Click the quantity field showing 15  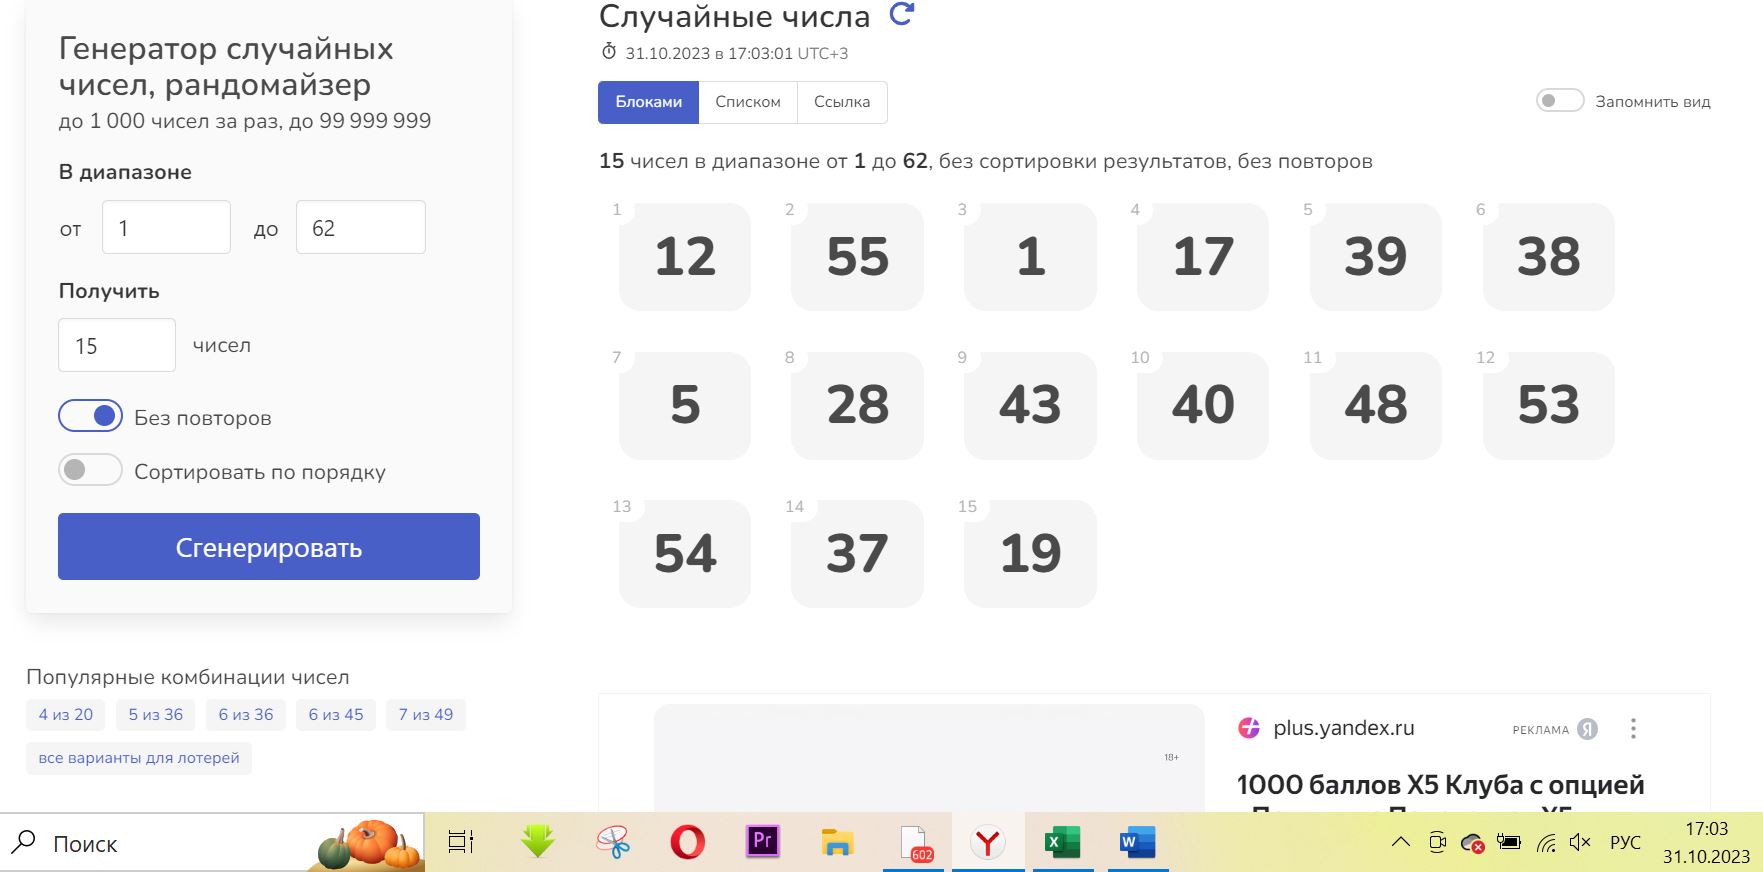click(x=117, y=346)
